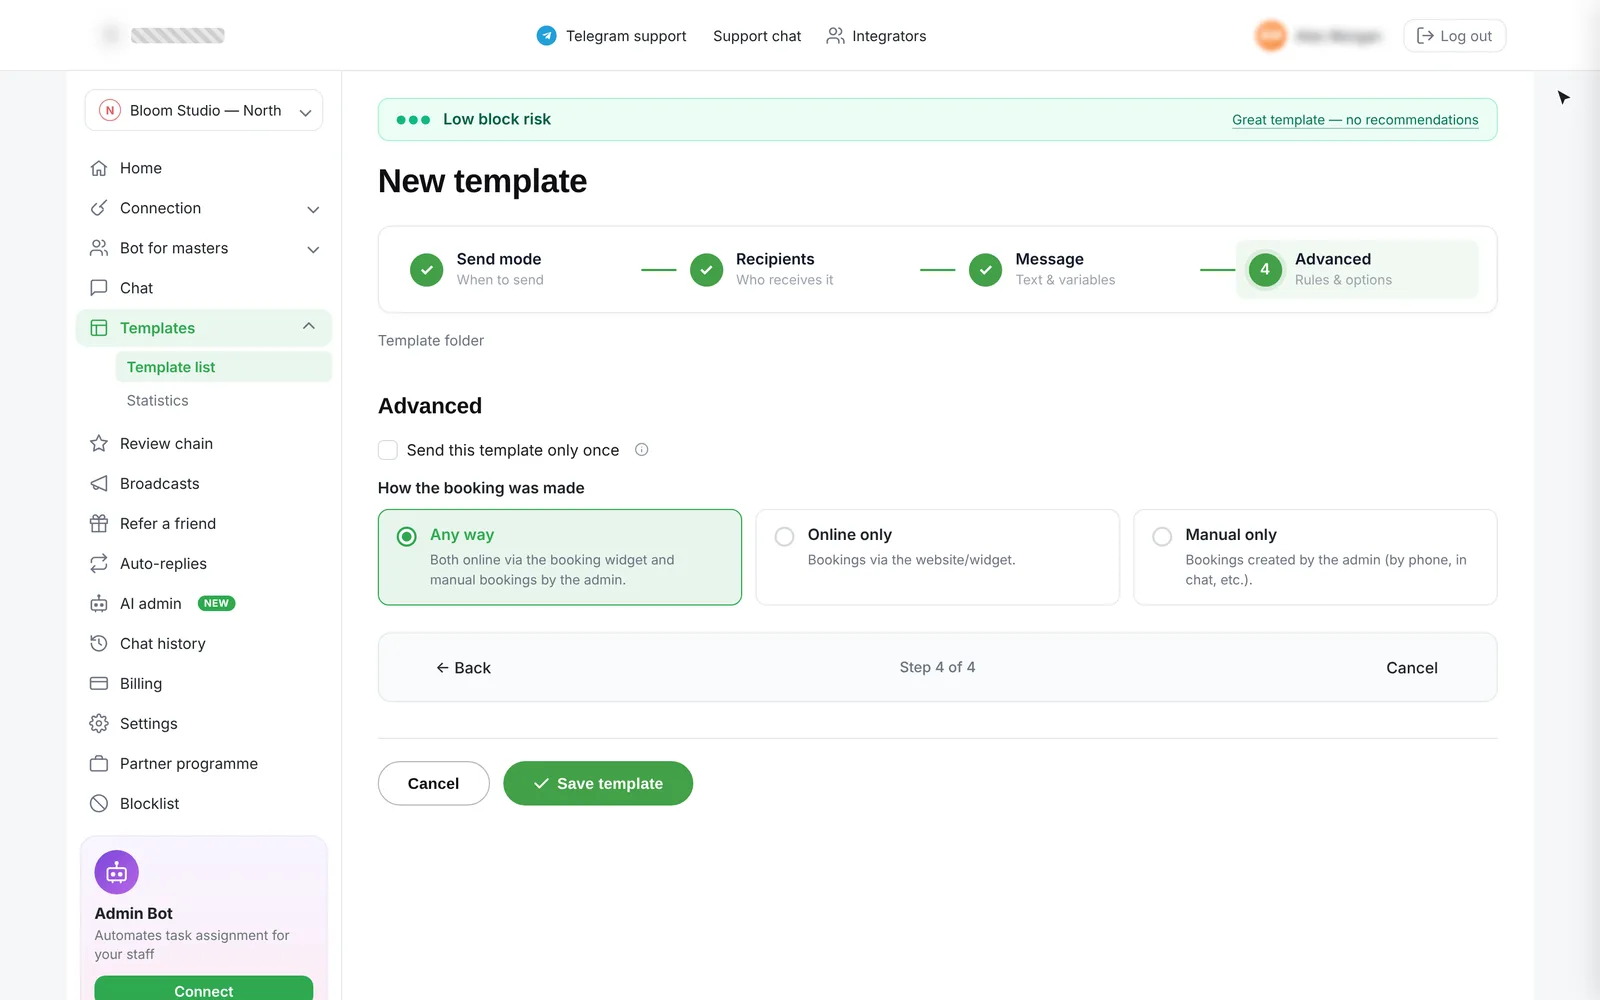
Task: Select the 'Manual only' radio option
Action: (1162, 537)
